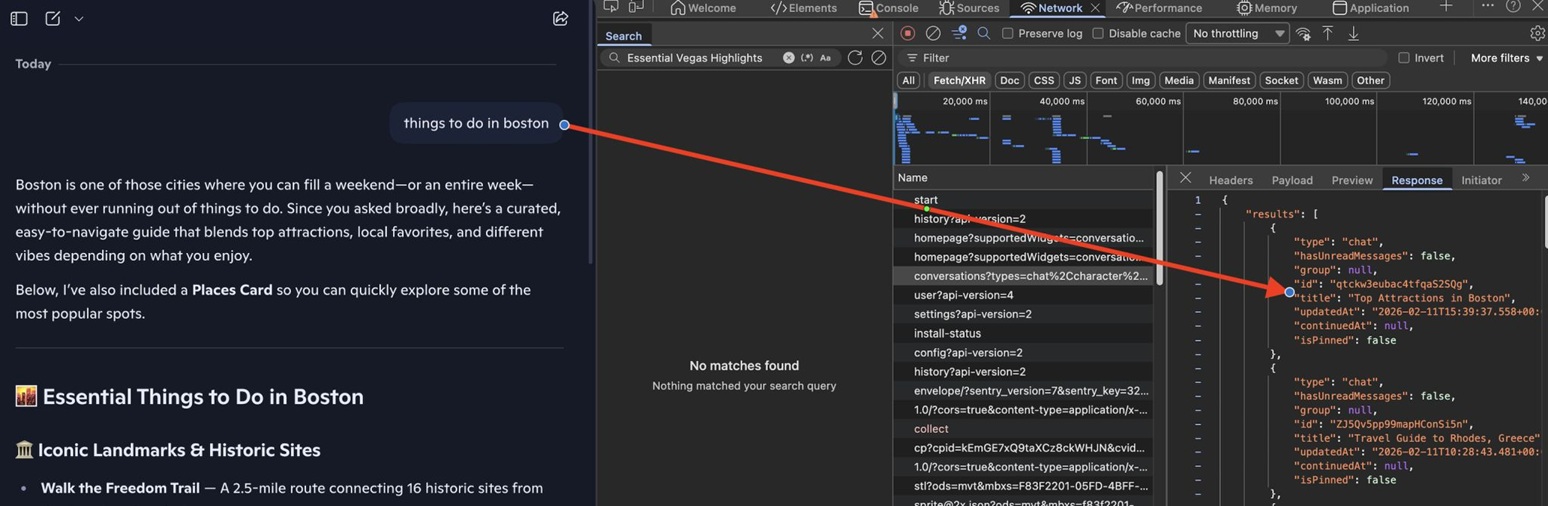The image size is (1548, 506).
Task: Refresh the search results
Action: coord(855,58)
